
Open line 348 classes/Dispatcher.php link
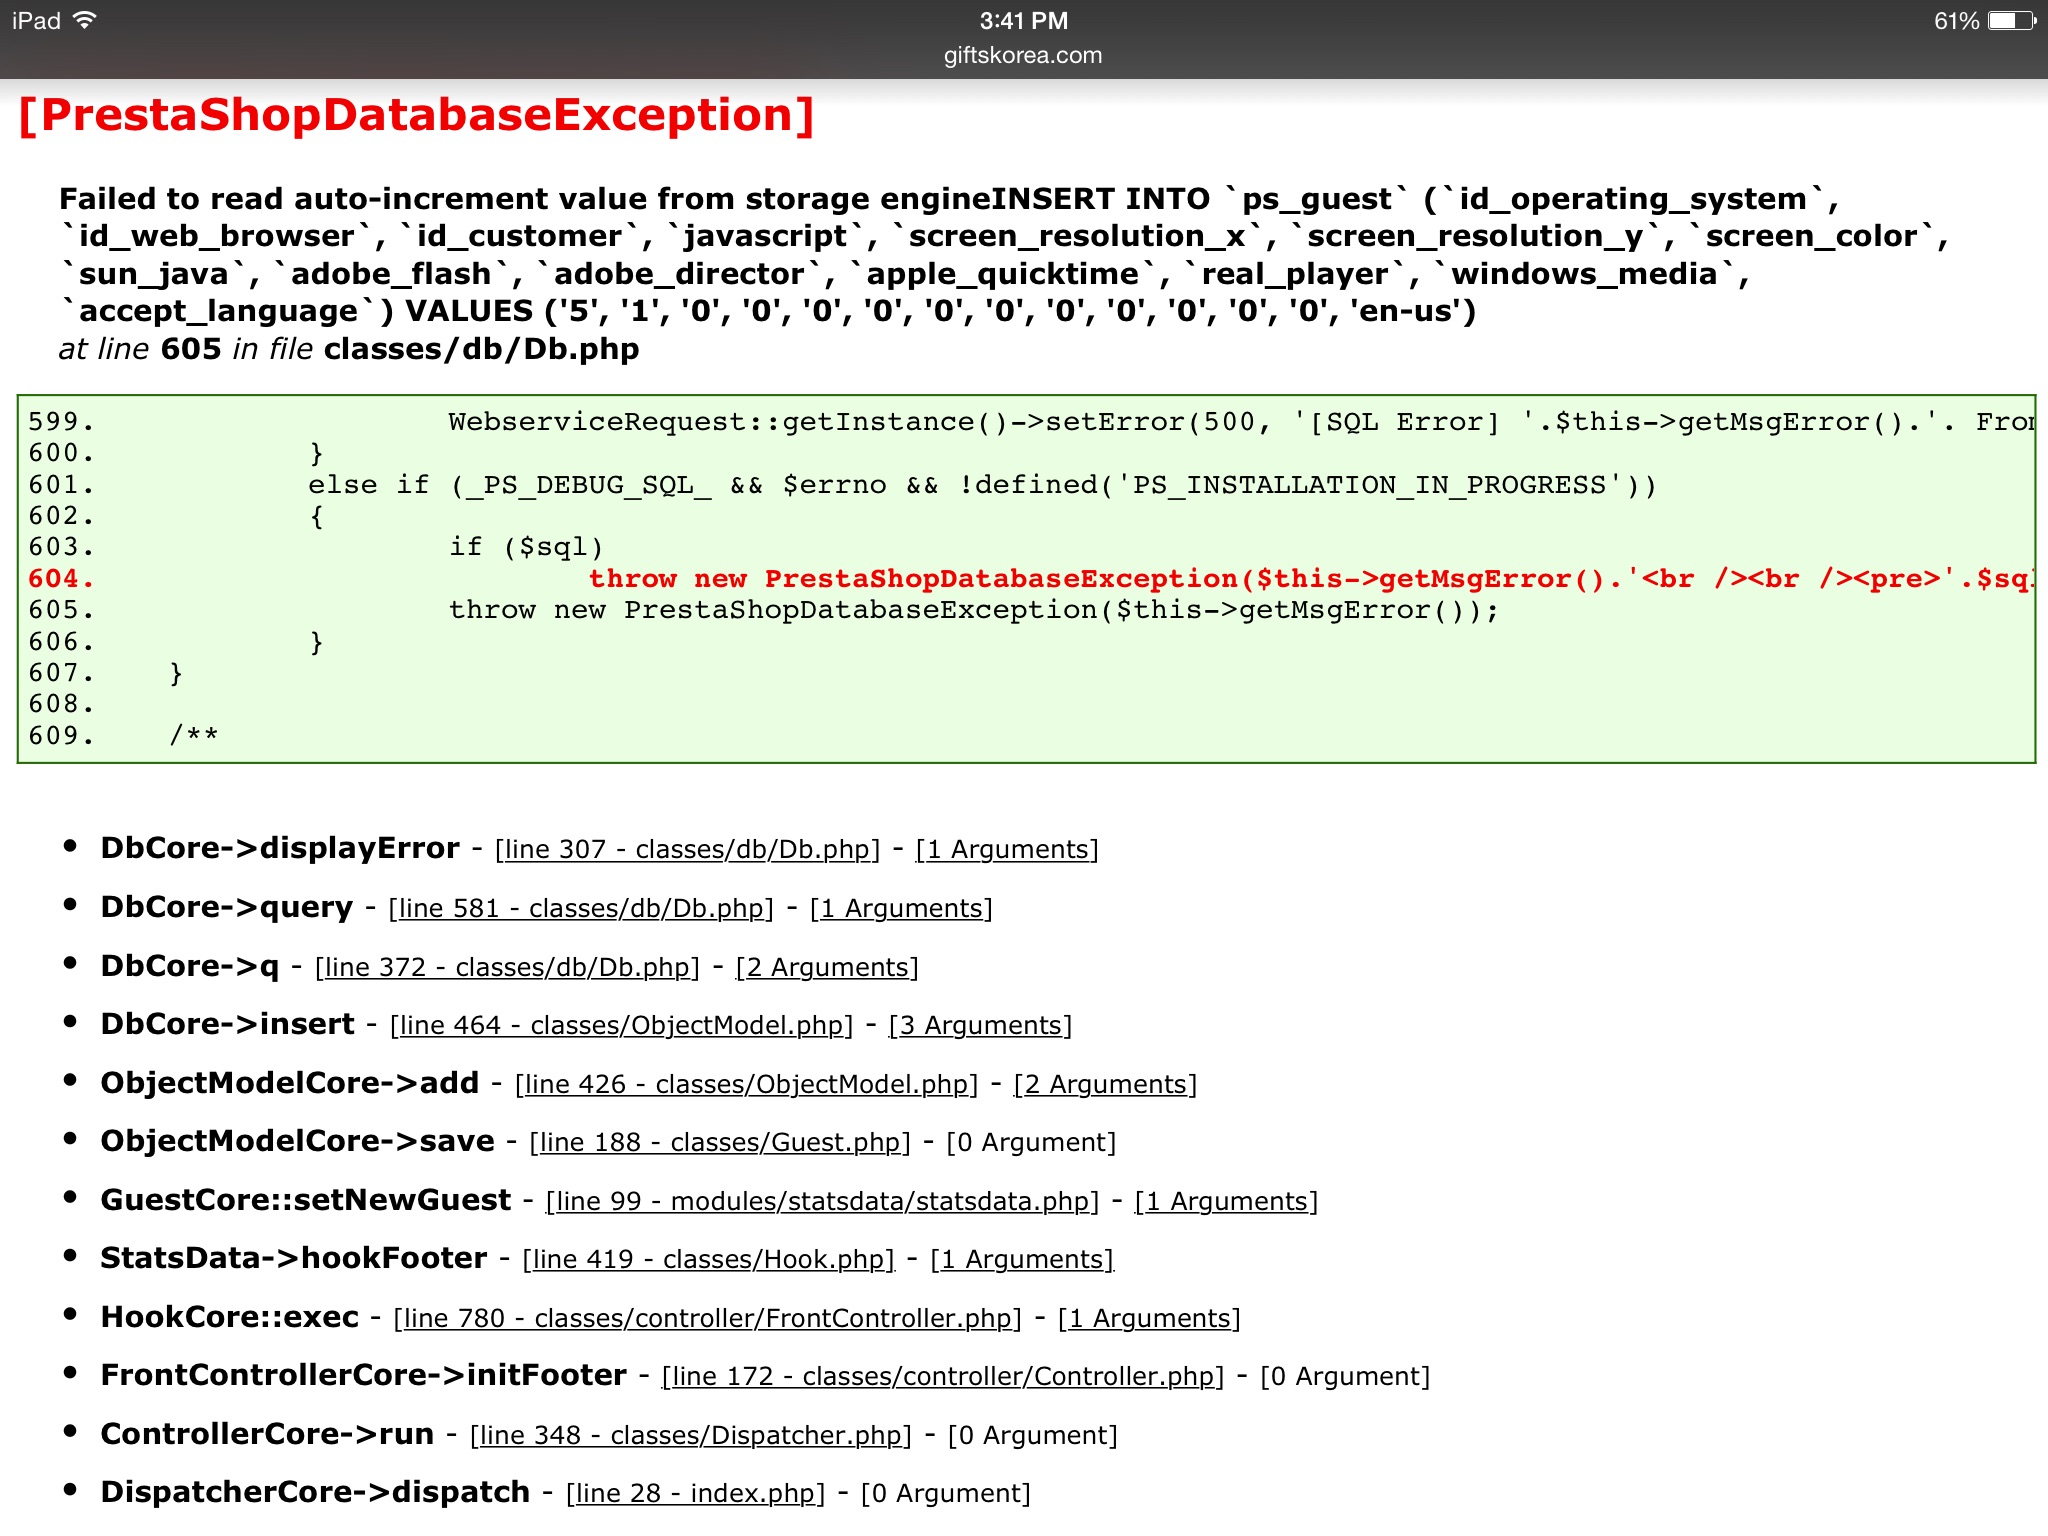point(691,1435)
